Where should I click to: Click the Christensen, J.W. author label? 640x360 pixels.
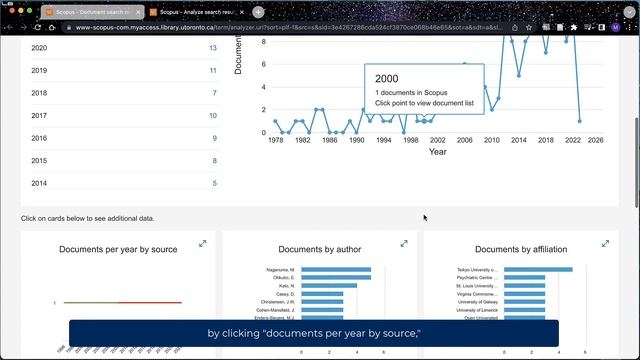click(278, 302)
